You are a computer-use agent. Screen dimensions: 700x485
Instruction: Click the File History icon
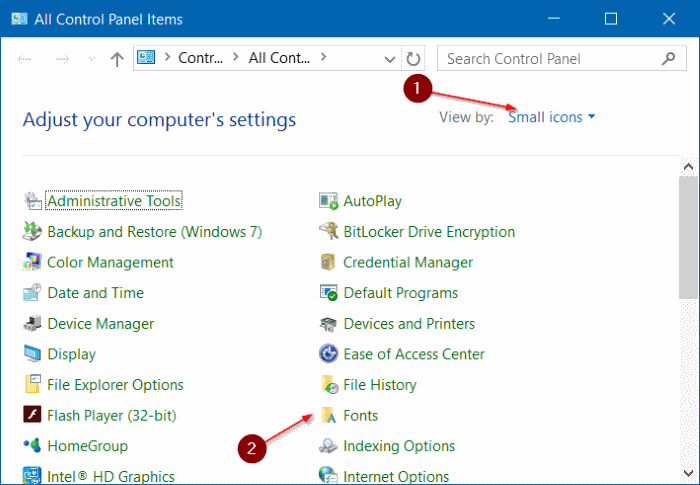[329, 385]
